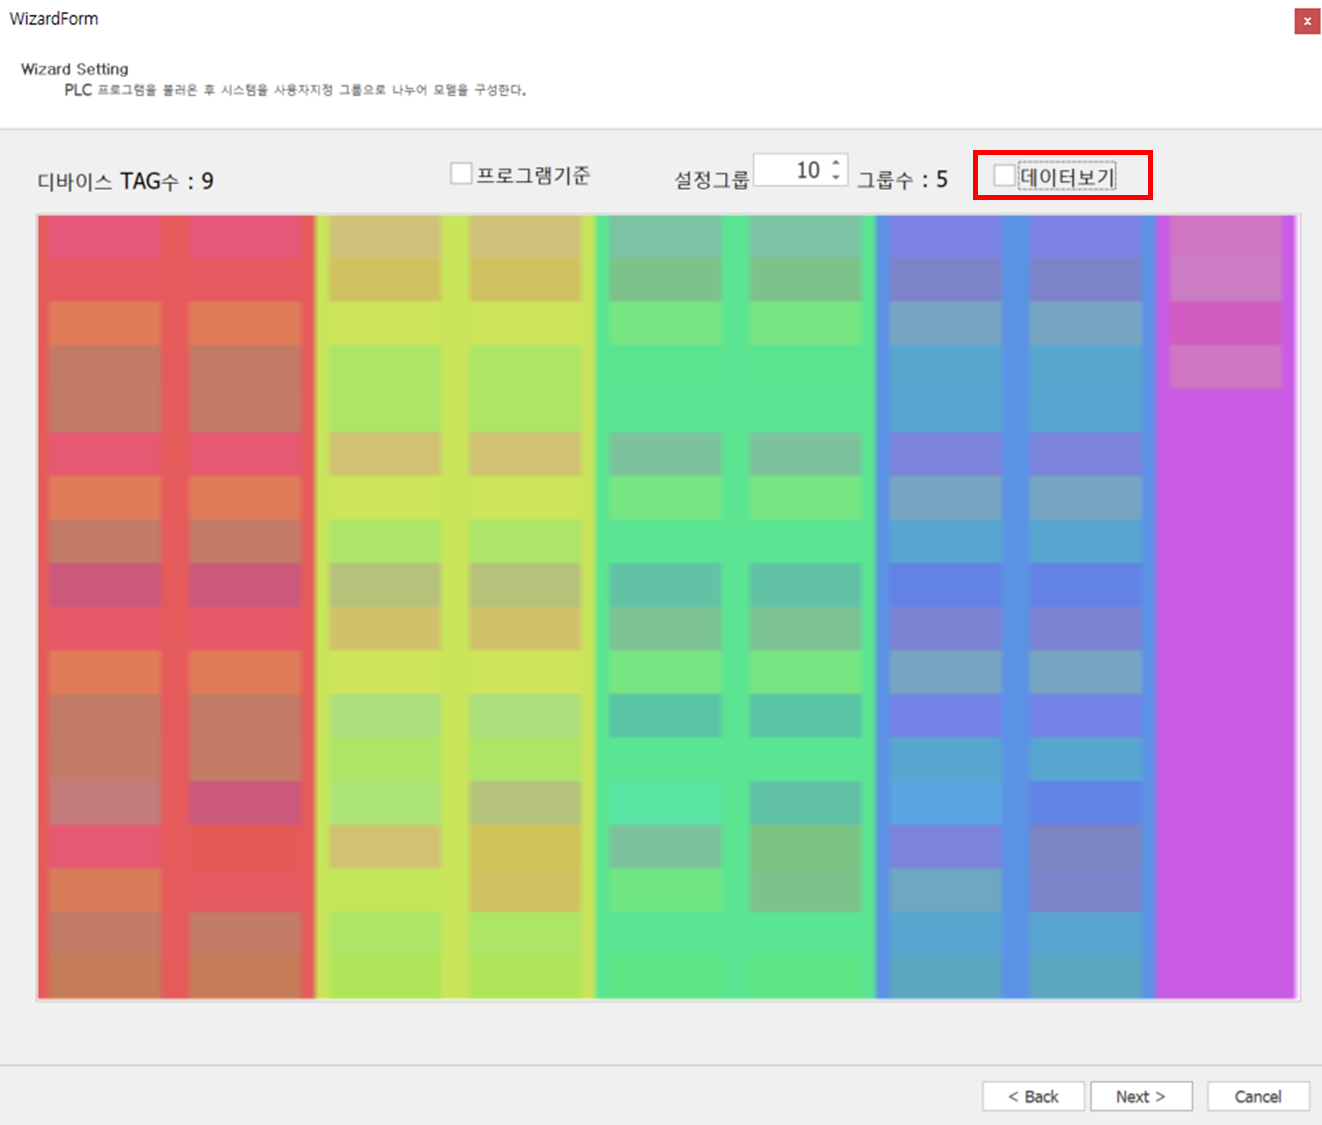1322x1125 pixels.
Task: Click the WizardForm title bar text
Action: [54, 19]
